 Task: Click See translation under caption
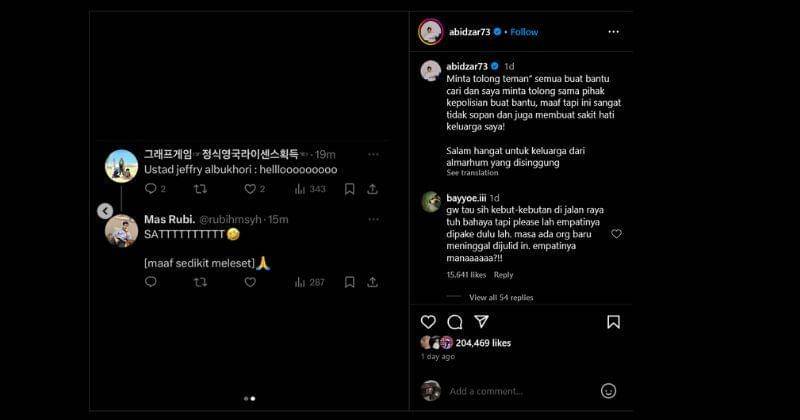pos(472,173)
